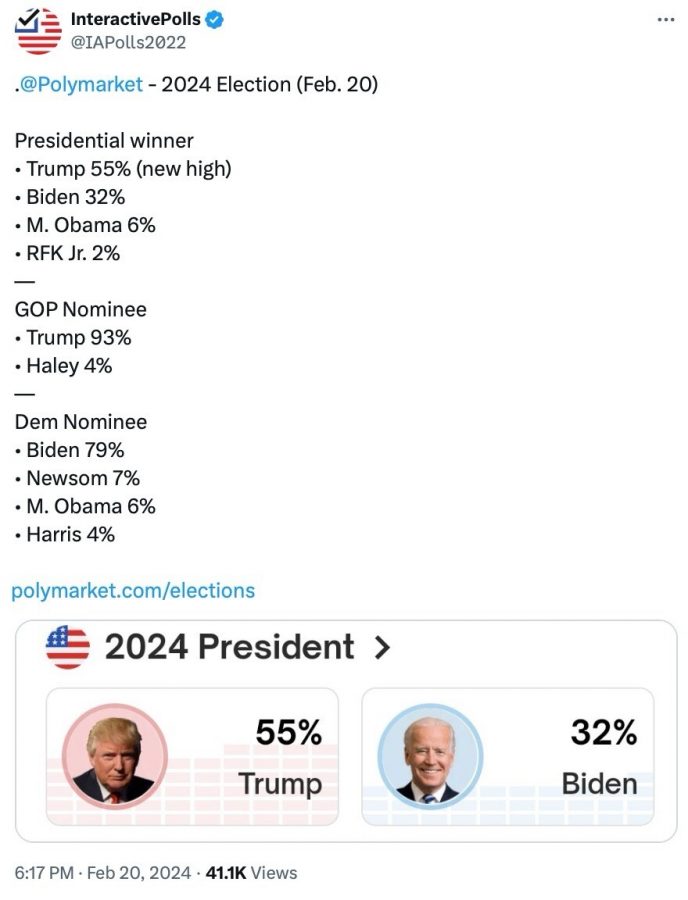
Task: Select the Trump name label in card
Action: [x=280, y=782]
